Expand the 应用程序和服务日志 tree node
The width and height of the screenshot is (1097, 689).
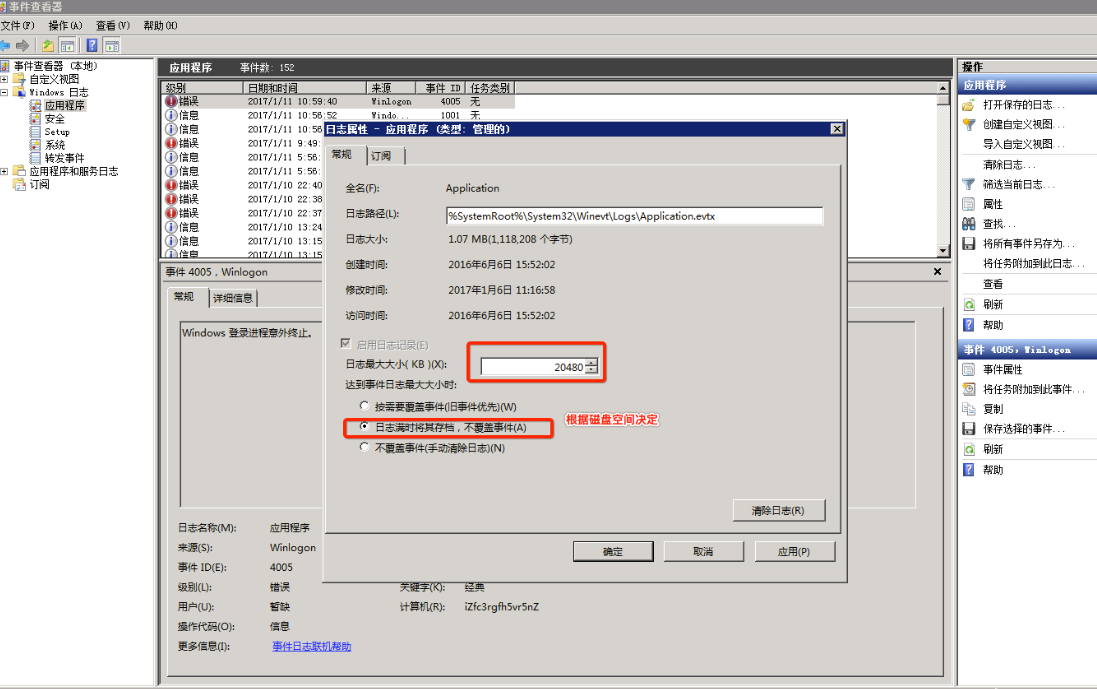tap(5, 171)
